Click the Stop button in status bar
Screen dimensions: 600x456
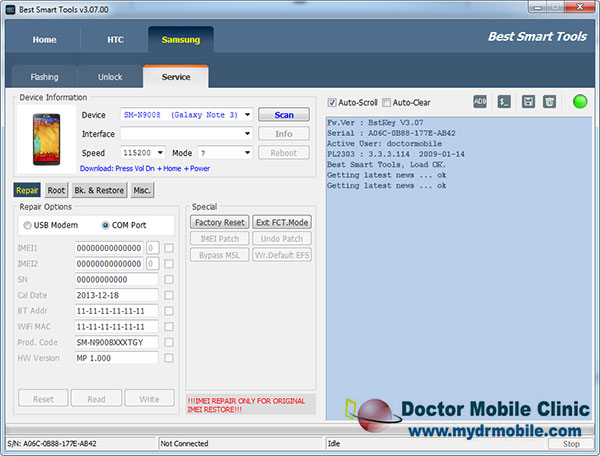point(571,444)
